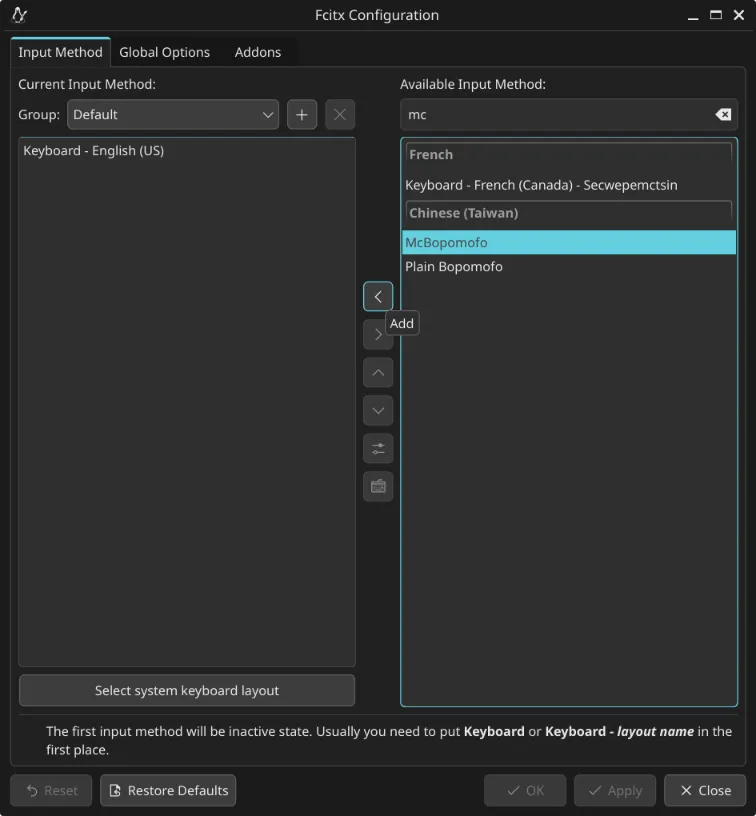Click the Restore Defaults button

[x=168, y=790]
